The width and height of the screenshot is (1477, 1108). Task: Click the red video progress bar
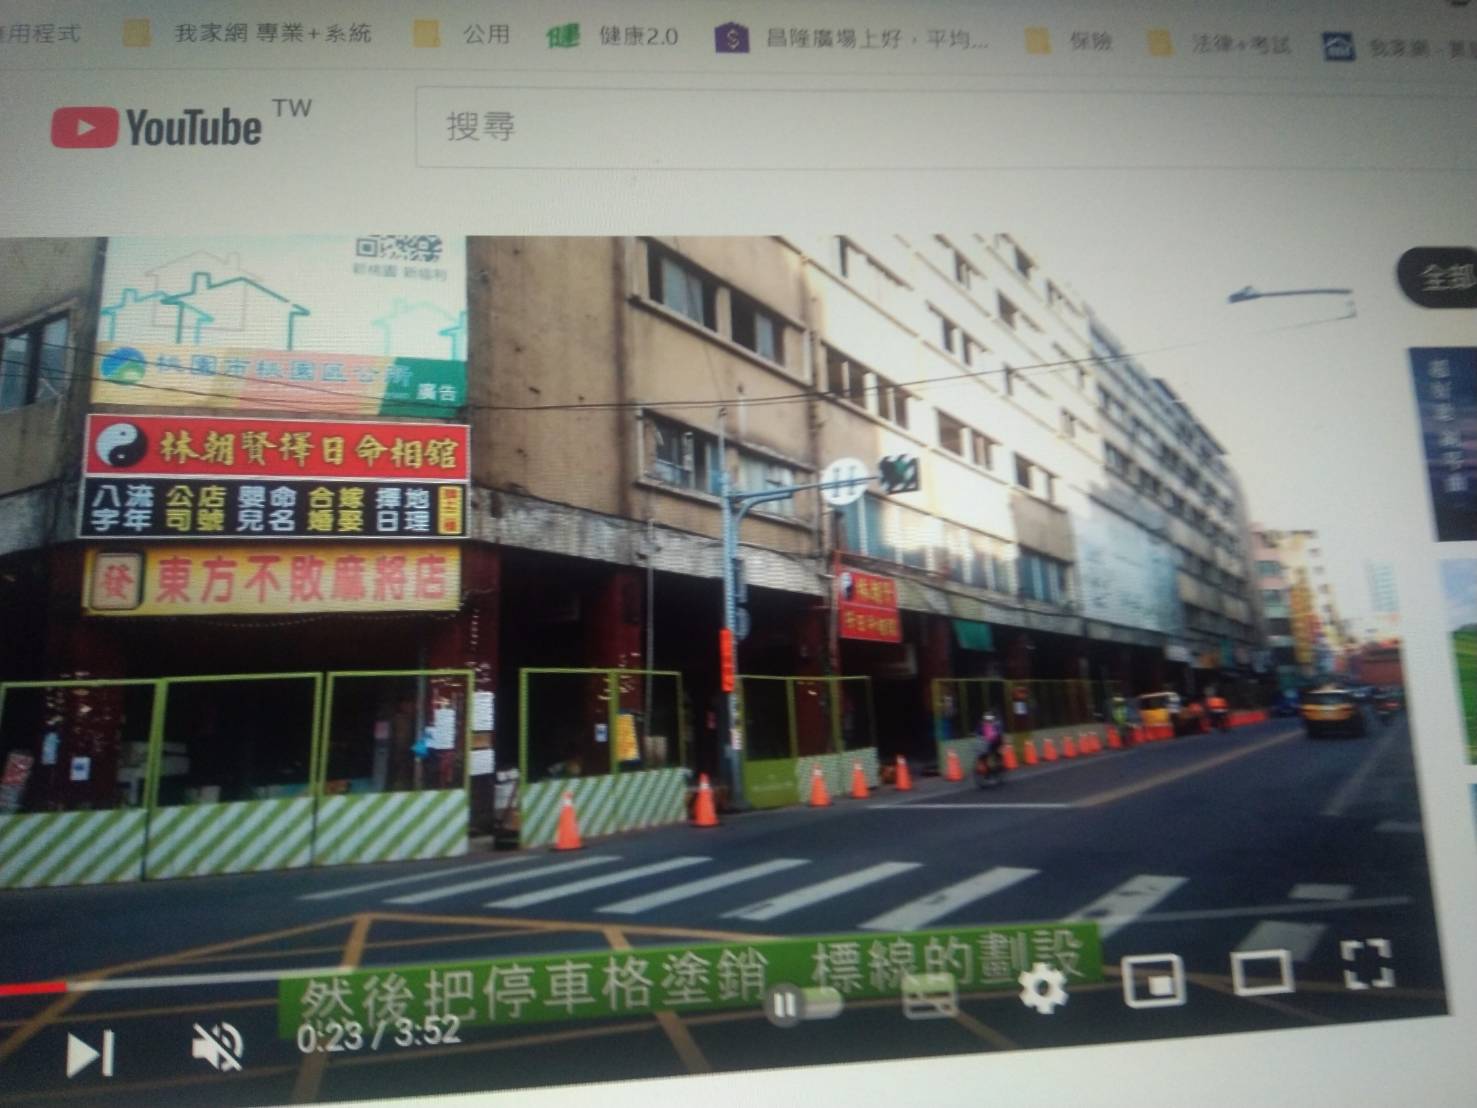click(35, 988)
